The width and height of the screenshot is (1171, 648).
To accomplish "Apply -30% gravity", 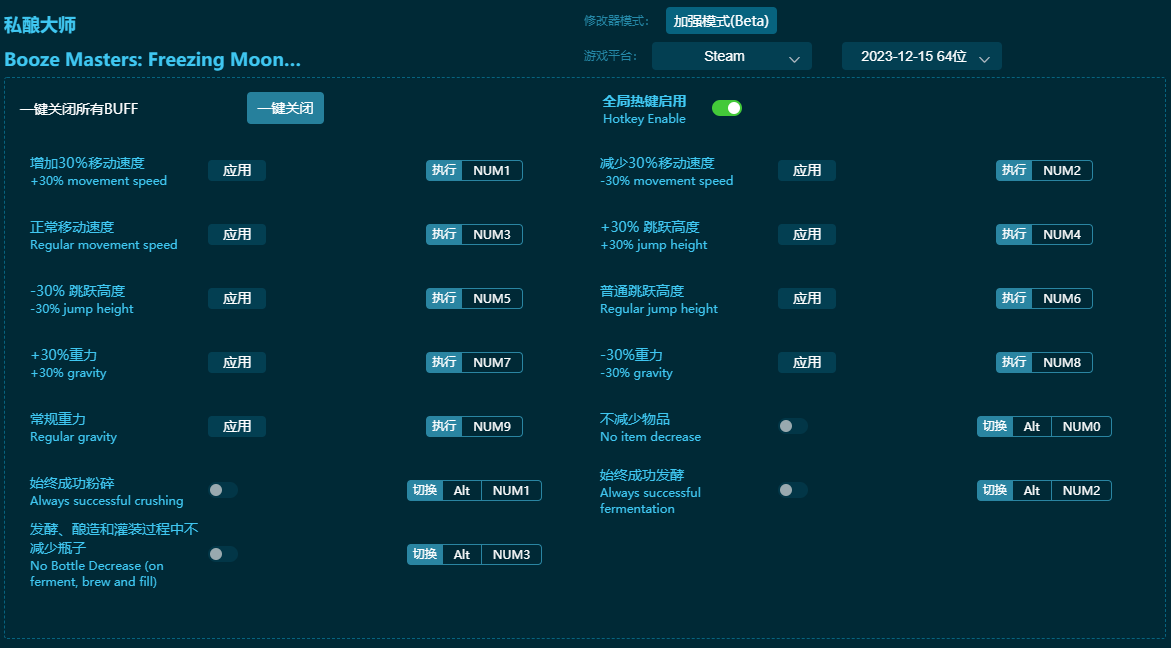I will (x=807, y=362).
